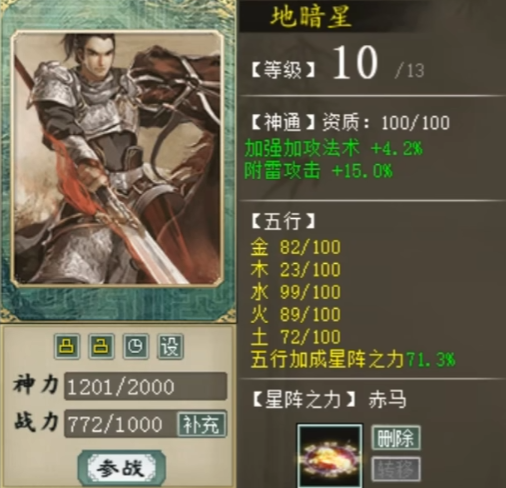Click the 赤马 star formation icon

pyautogui.click(x=330, y=456)
